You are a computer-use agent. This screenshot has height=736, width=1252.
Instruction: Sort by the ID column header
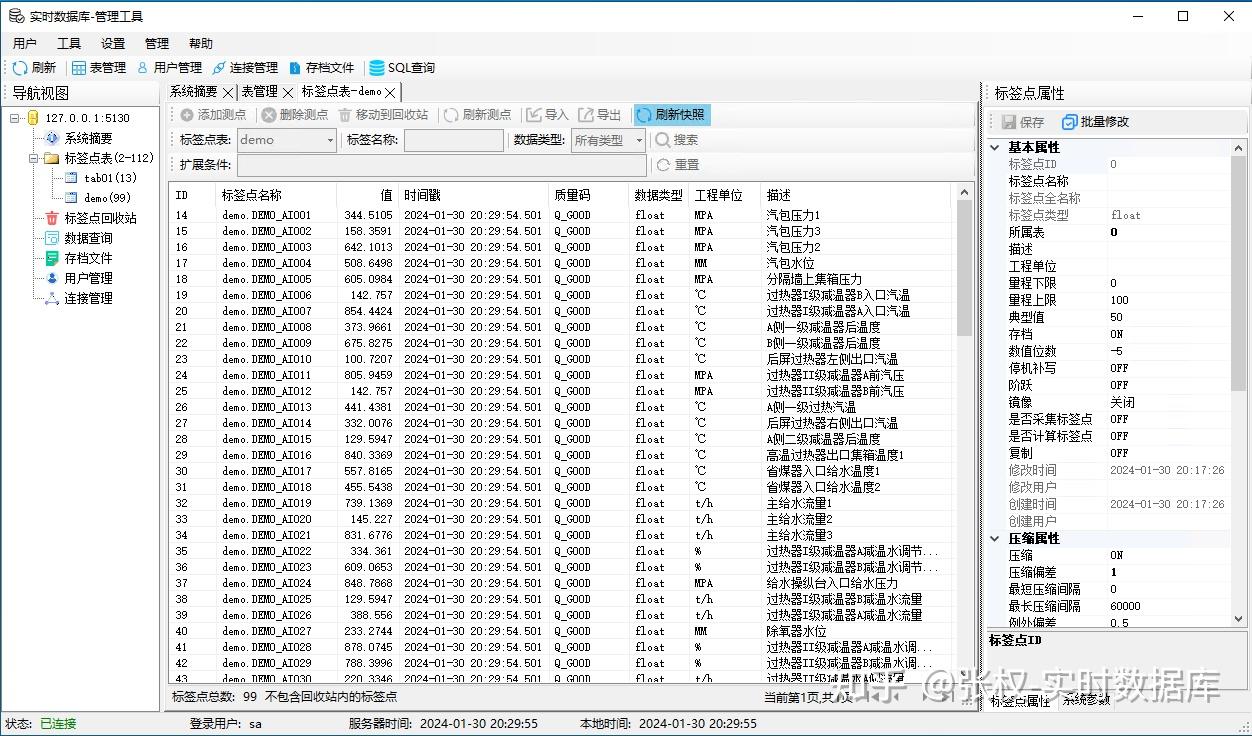click(193, 195)
